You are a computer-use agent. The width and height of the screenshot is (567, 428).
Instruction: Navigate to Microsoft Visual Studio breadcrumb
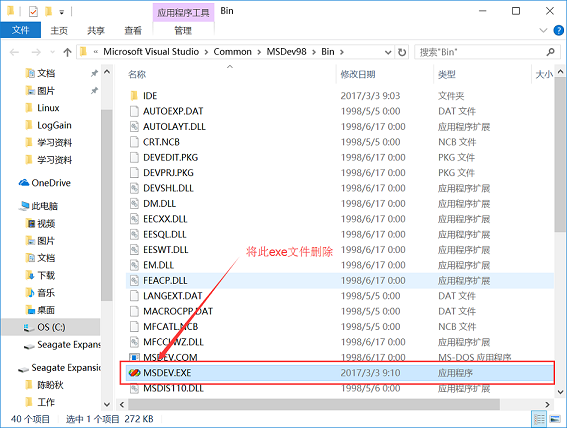point(151,52)
